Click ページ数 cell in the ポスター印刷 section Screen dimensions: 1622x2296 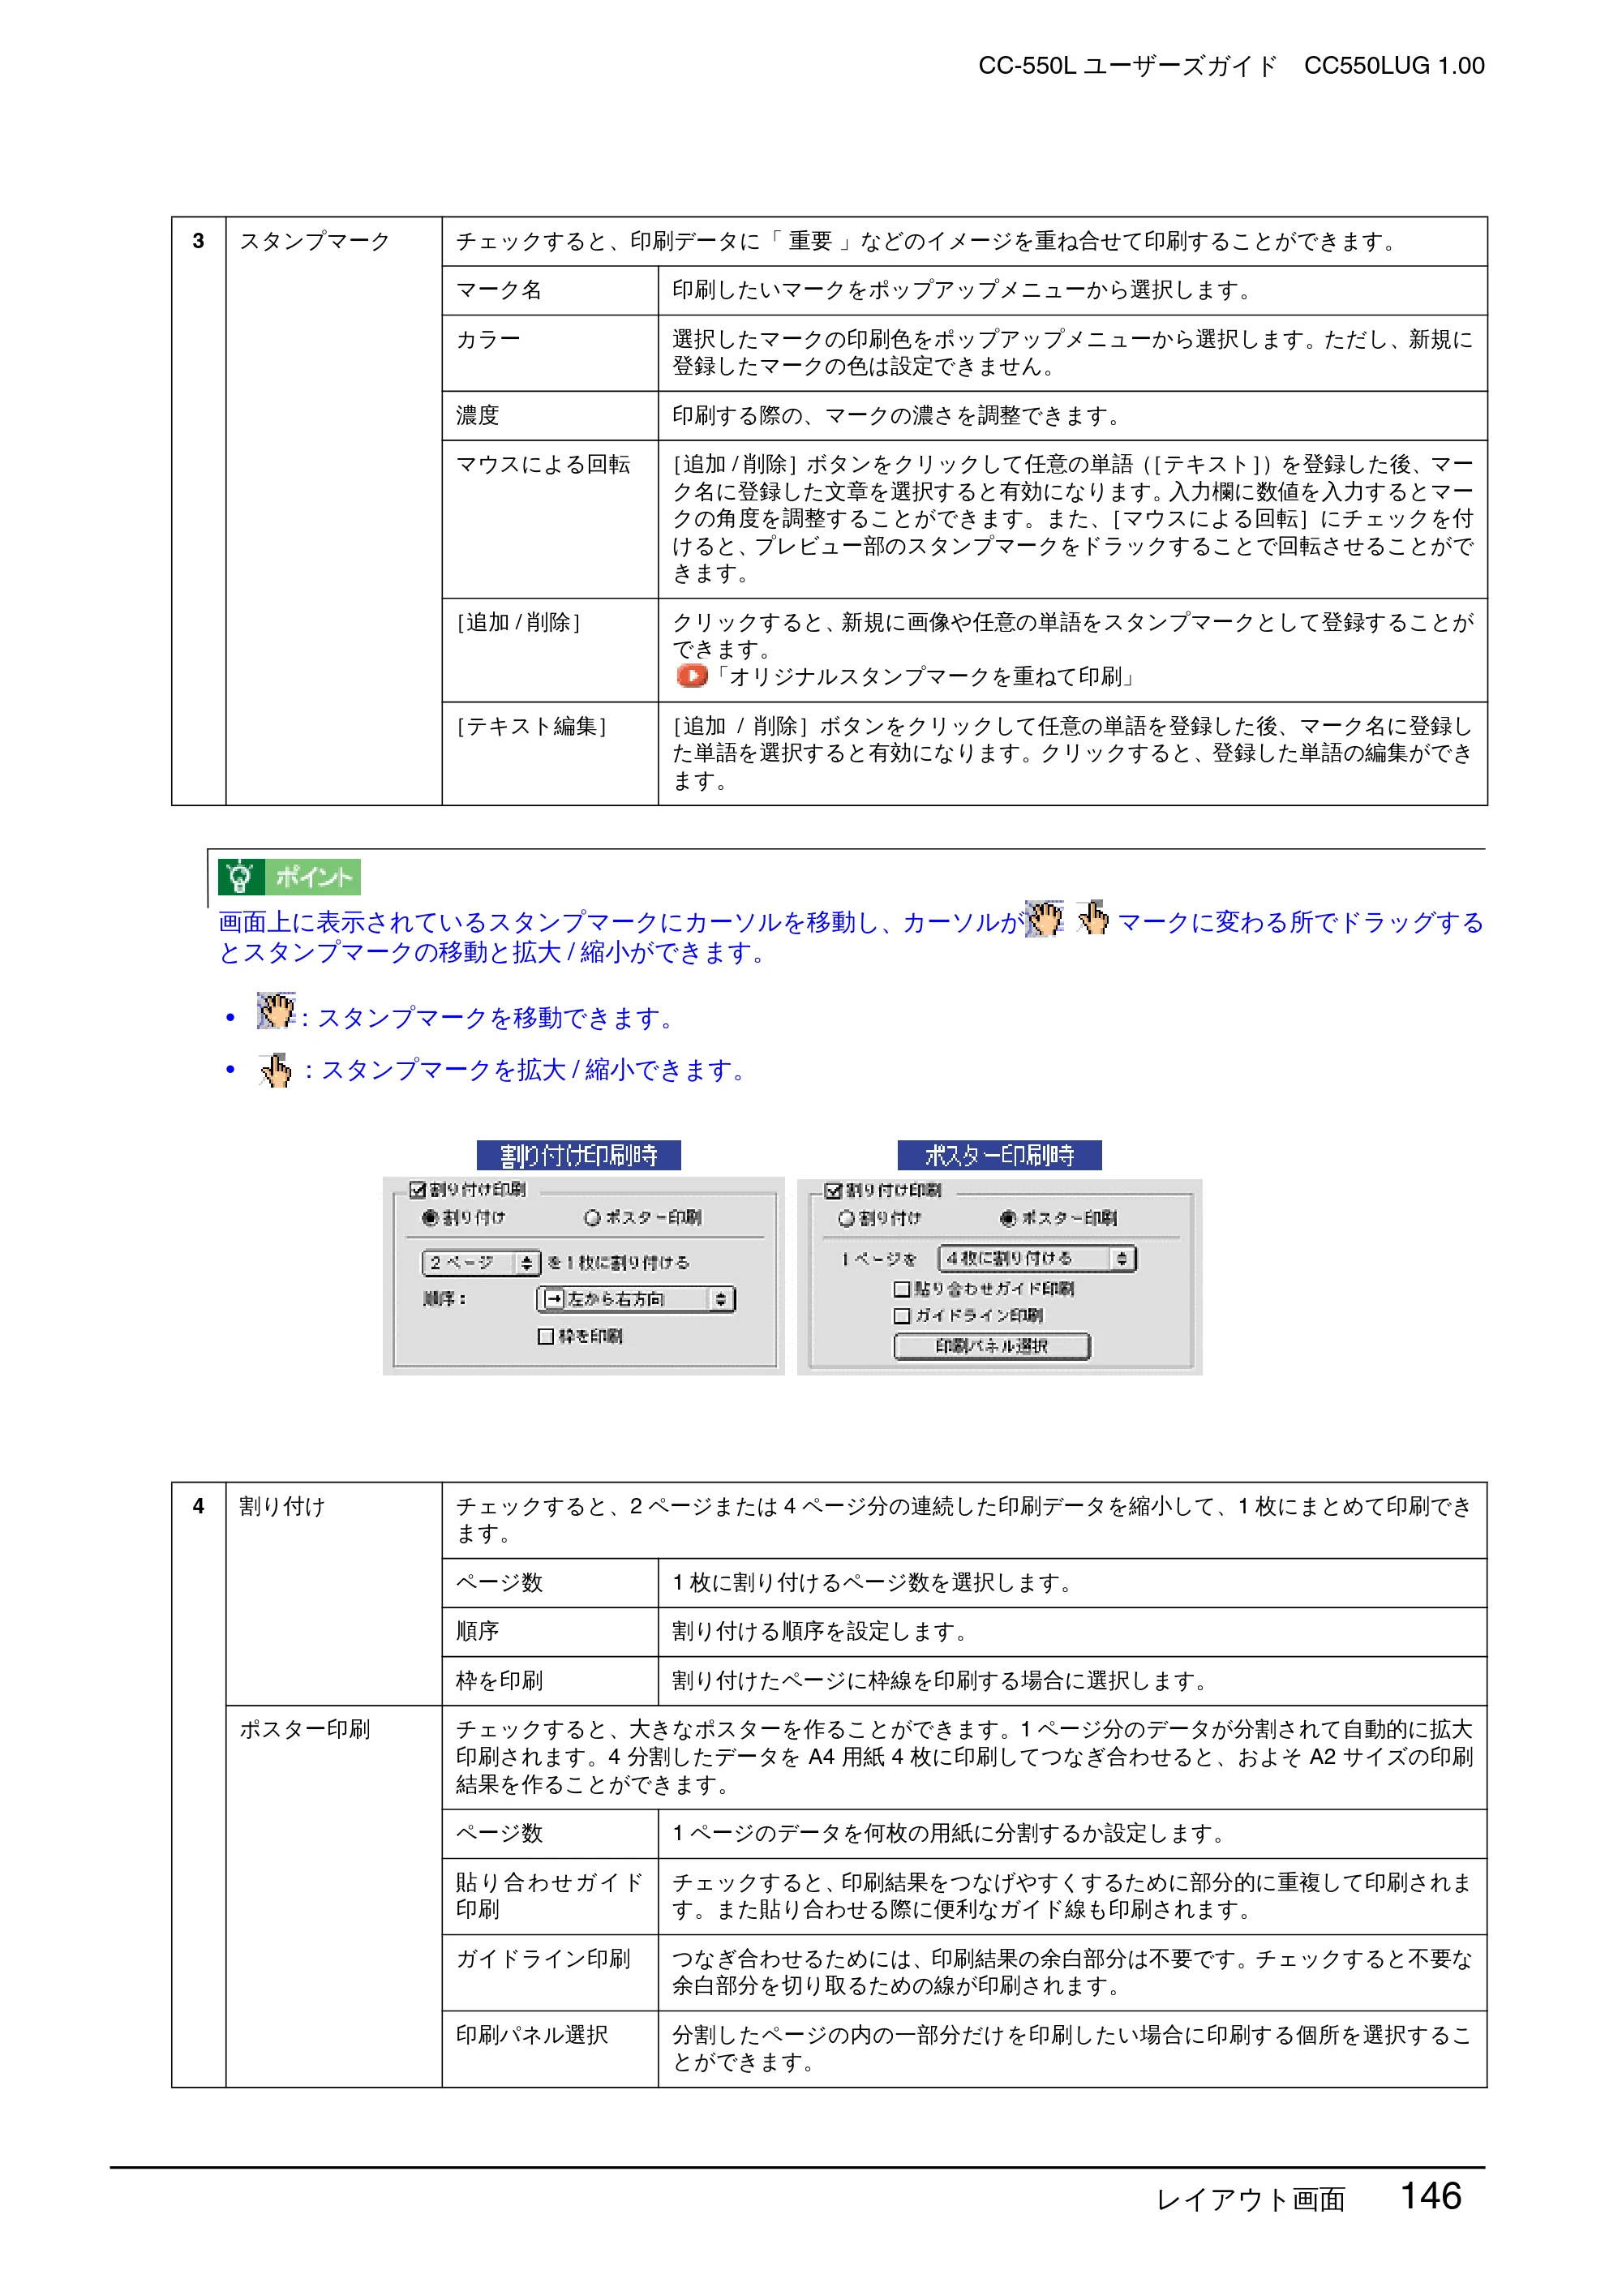tap(550, 1834)
